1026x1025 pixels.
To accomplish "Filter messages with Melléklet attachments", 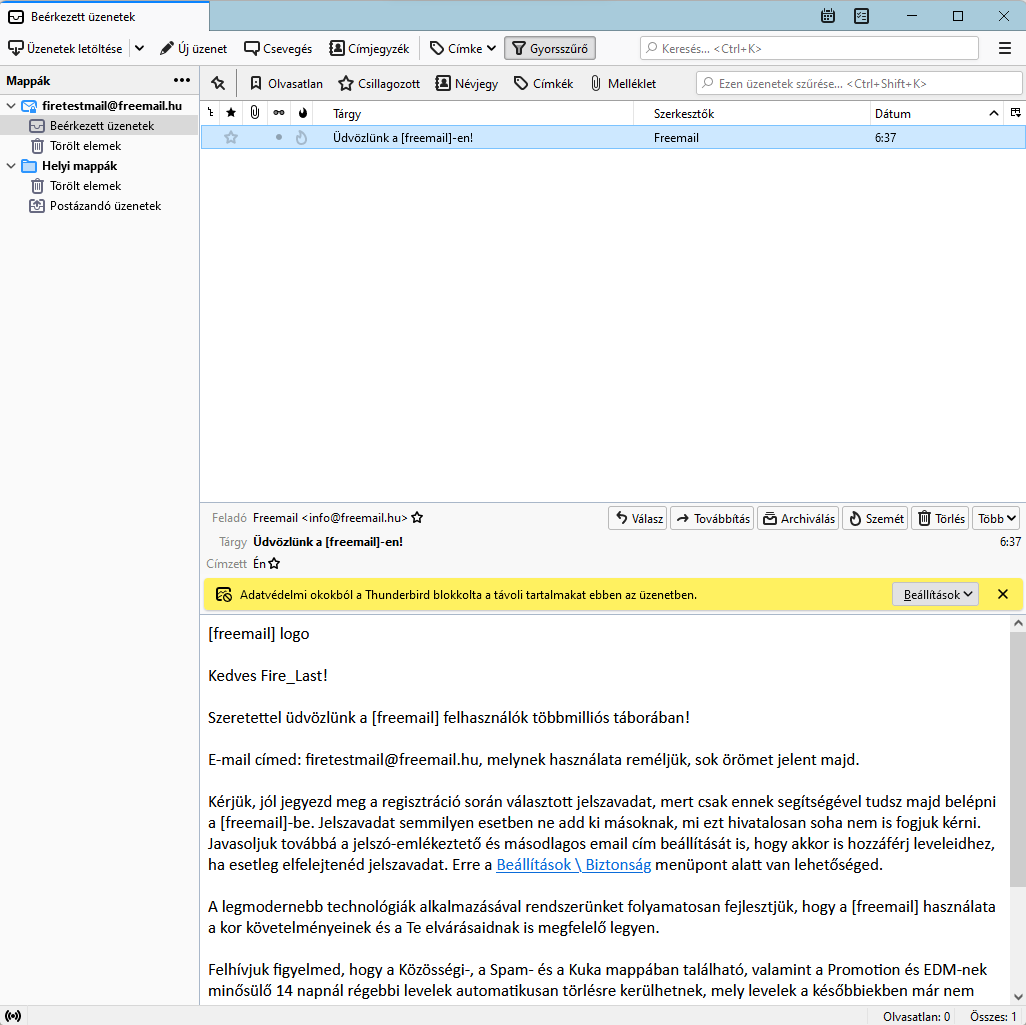I will click(624, 83).
